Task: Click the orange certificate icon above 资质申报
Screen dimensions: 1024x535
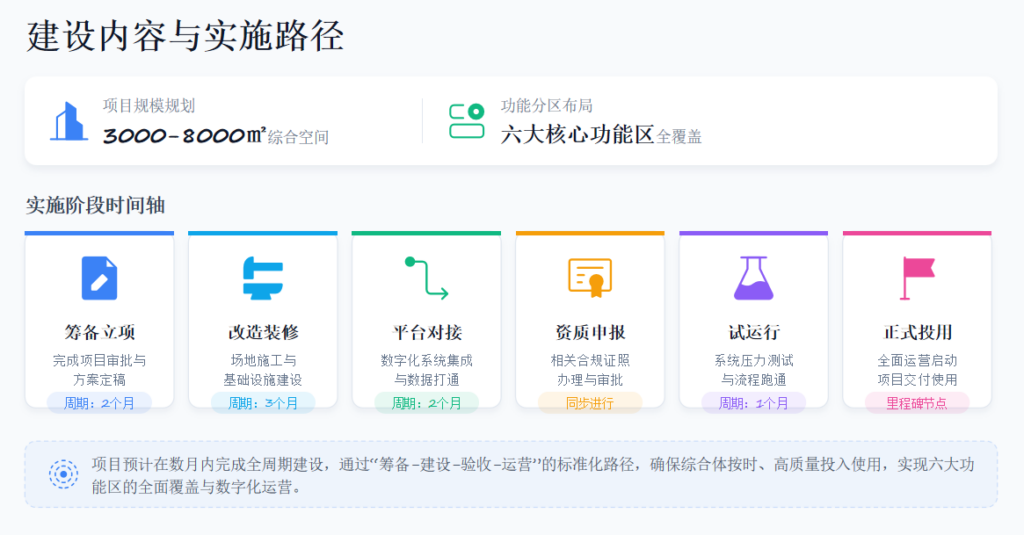Action: 590,276
